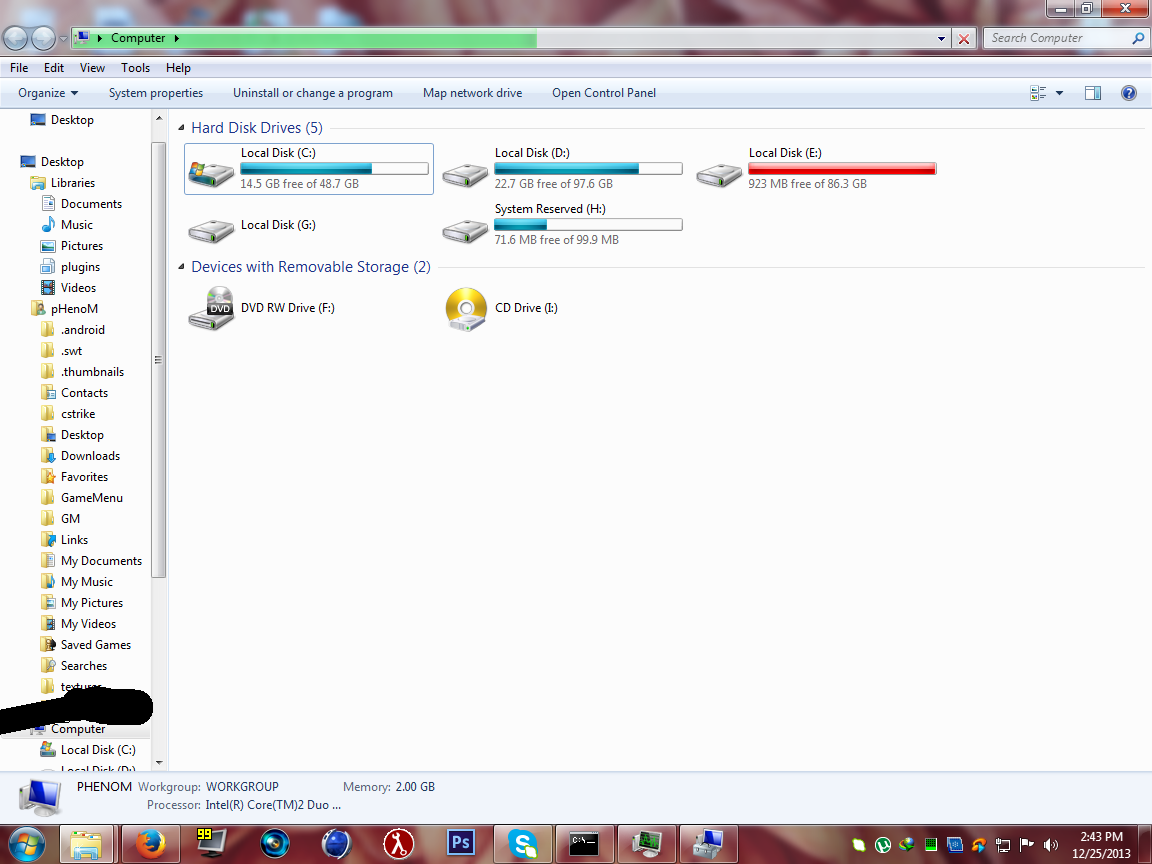Expand the address bar history dropdown
1152x864 pixels.
pyautogui.click(x=941, y=38)
